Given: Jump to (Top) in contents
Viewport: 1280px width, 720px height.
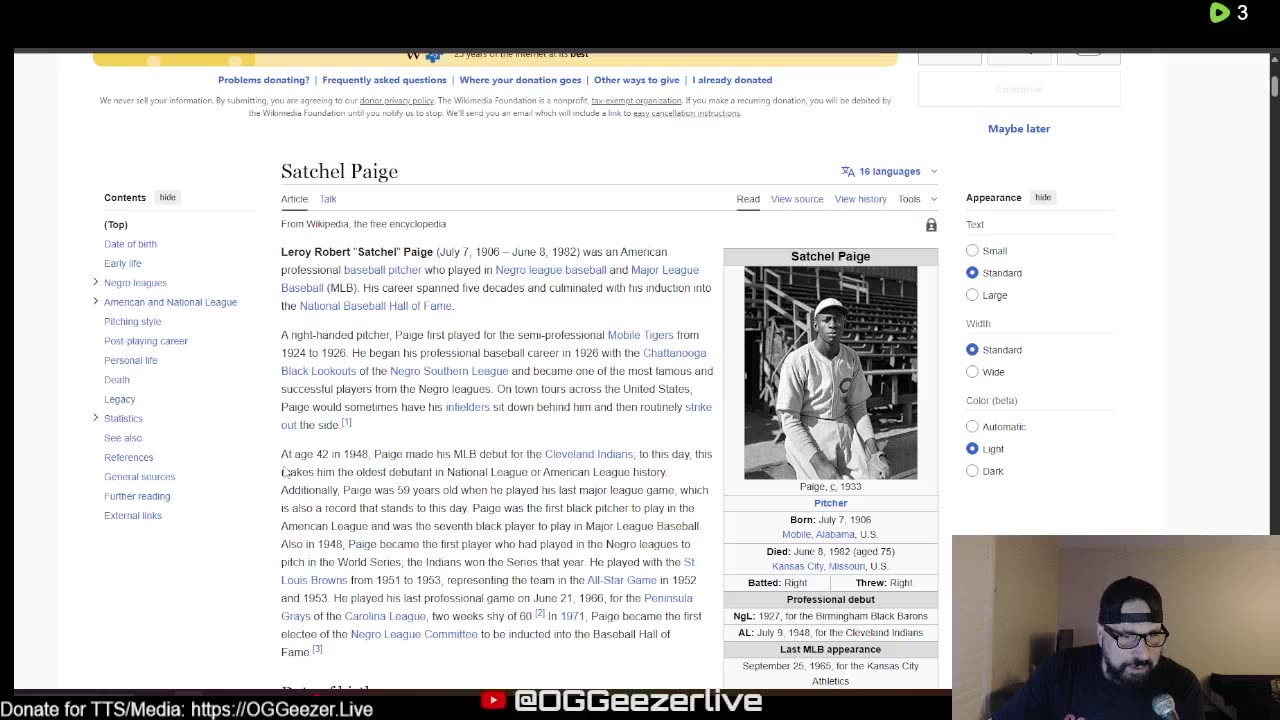Looking at the screenshot, I should coord(116,225).
